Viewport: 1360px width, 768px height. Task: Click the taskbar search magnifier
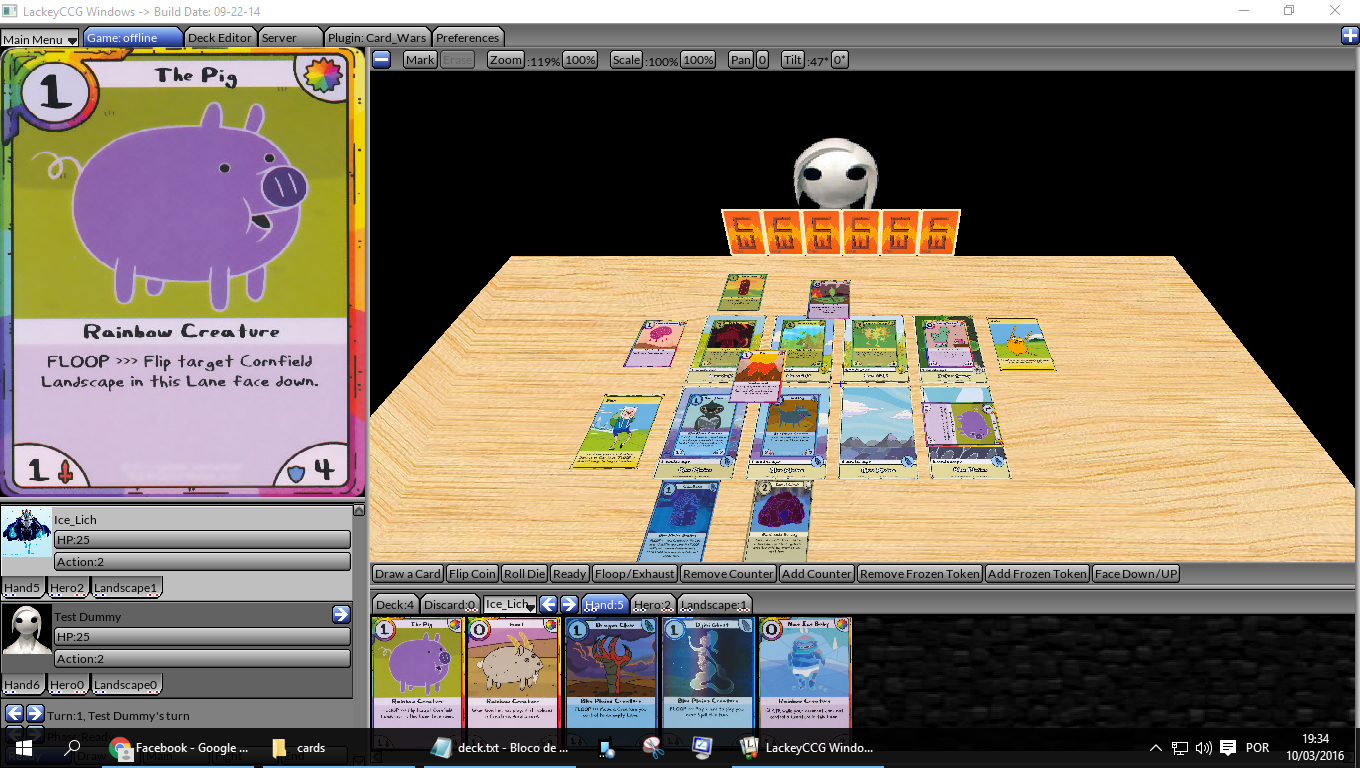tap(72, 747)
